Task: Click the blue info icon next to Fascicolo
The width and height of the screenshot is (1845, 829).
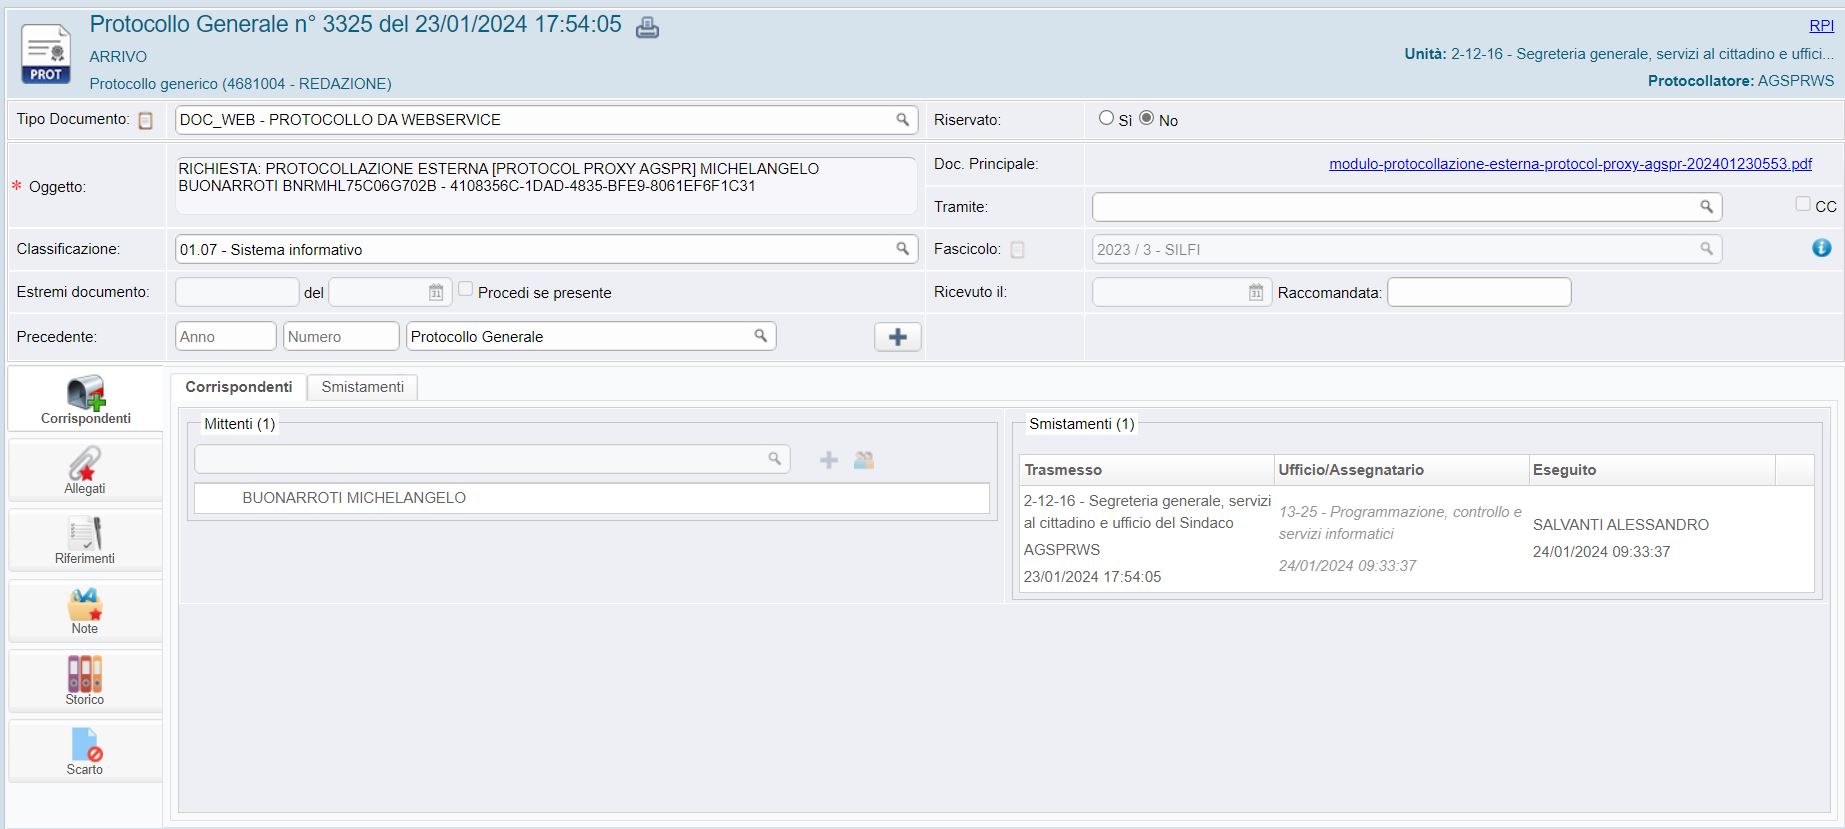Action: [x=1821, y=248]
